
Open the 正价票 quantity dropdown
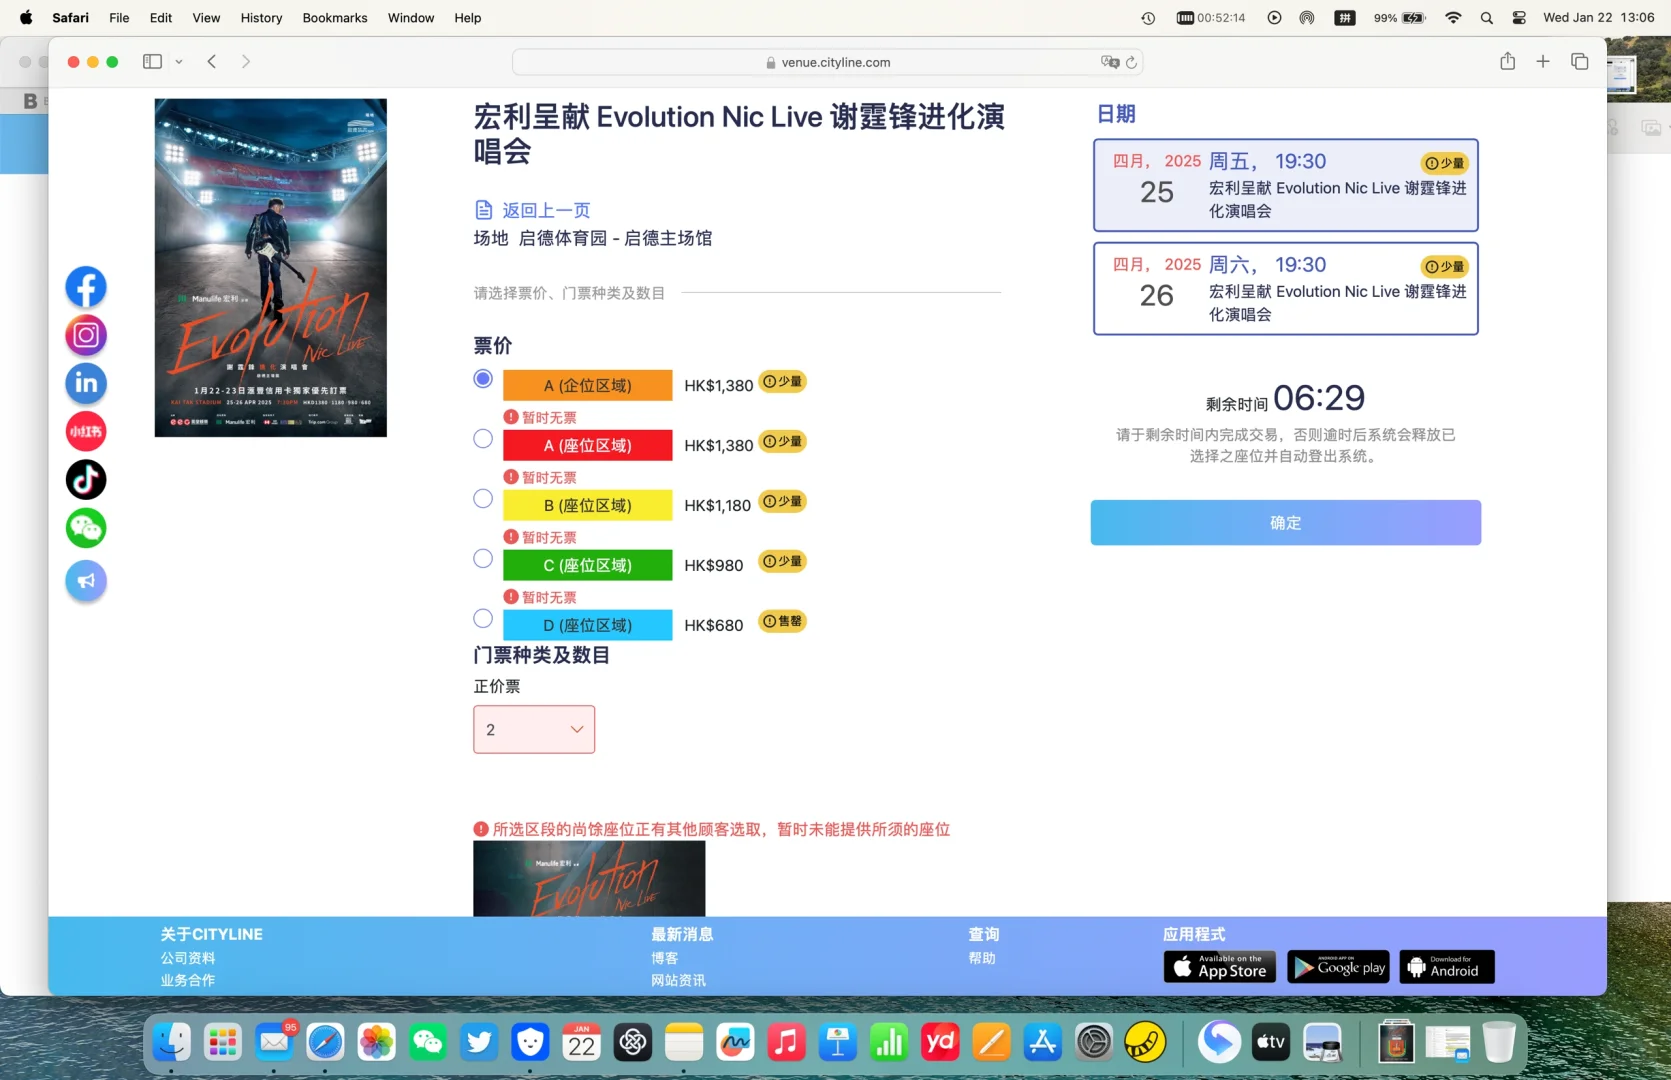pos(534,729)
